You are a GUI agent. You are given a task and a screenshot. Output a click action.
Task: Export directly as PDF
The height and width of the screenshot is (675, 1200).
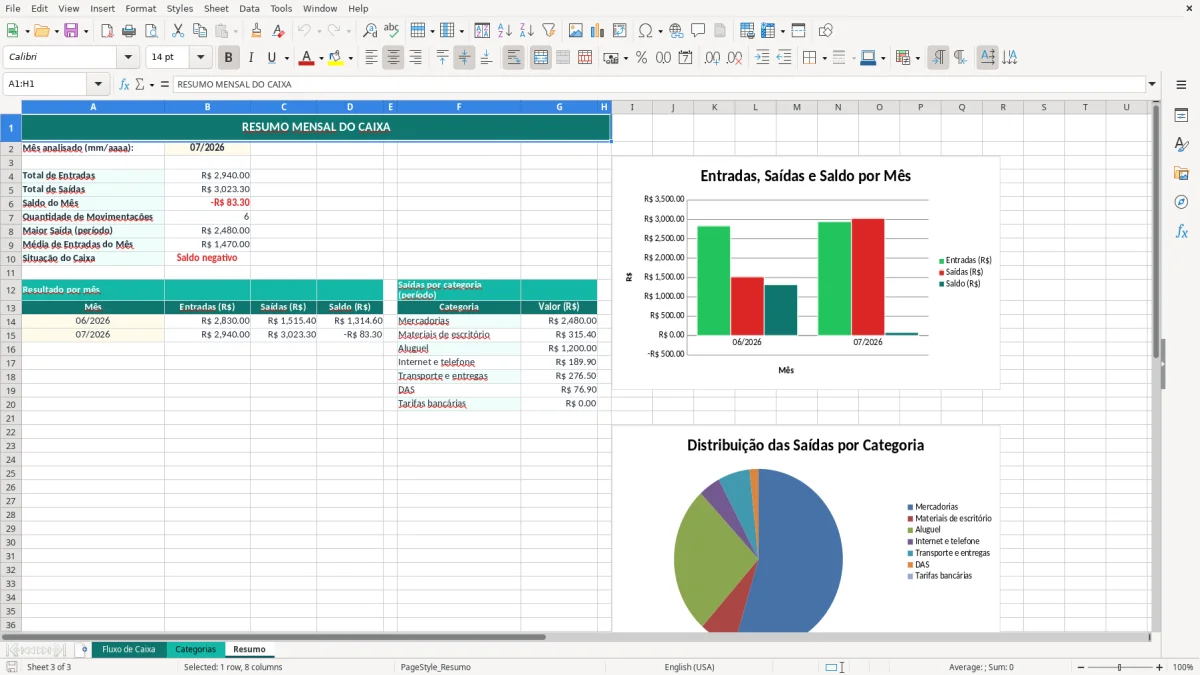pos(107,31)
